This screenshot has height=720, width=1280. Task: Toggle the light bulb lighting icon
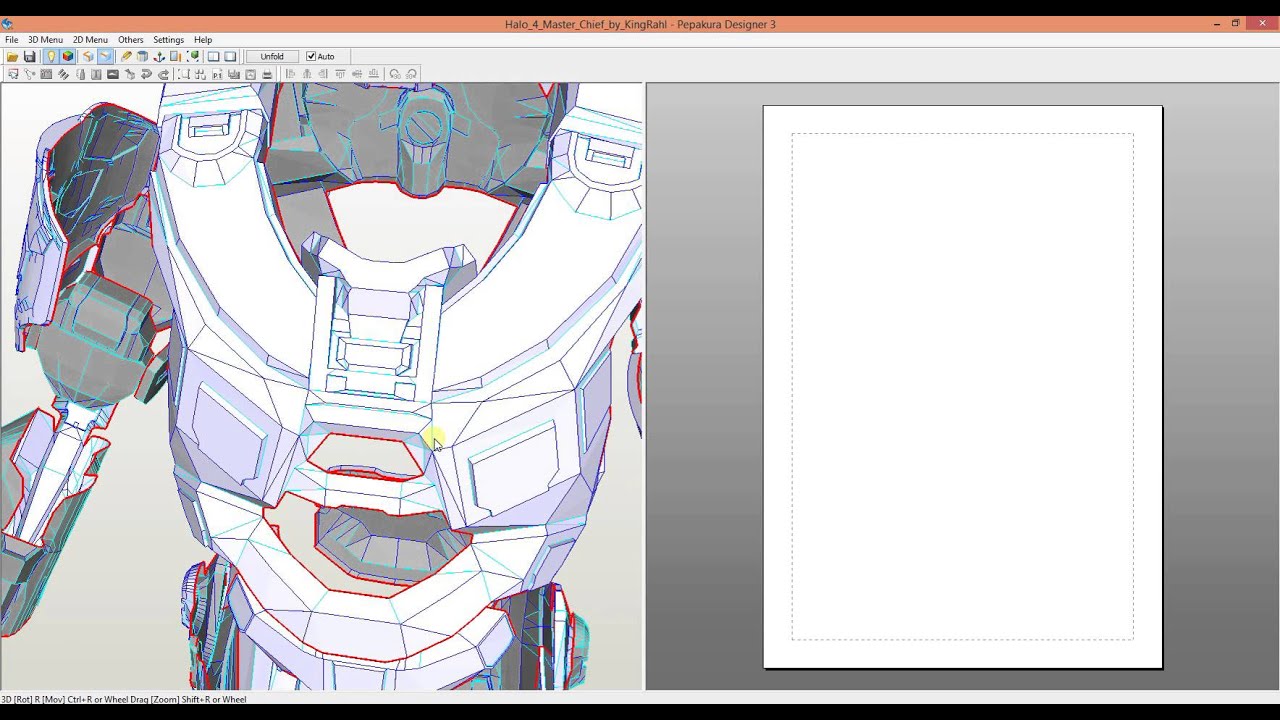click(50, 57)
